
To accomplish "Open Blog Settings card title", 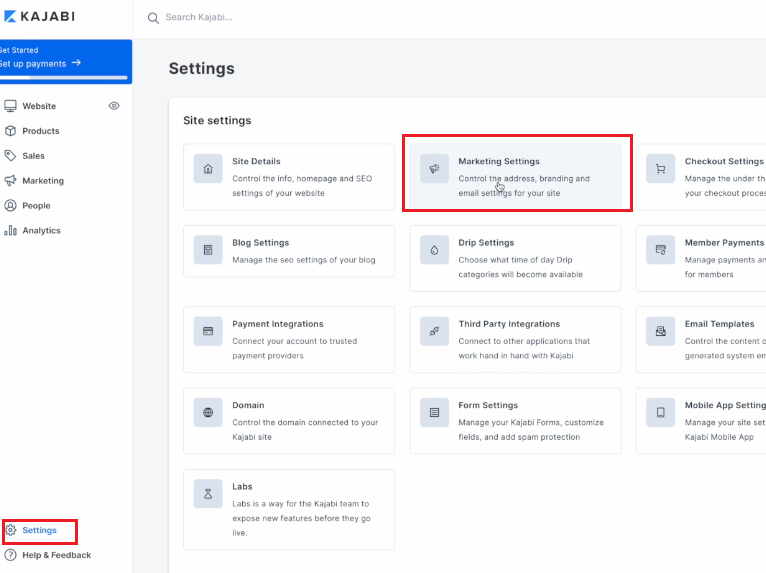I will [260, 243].
